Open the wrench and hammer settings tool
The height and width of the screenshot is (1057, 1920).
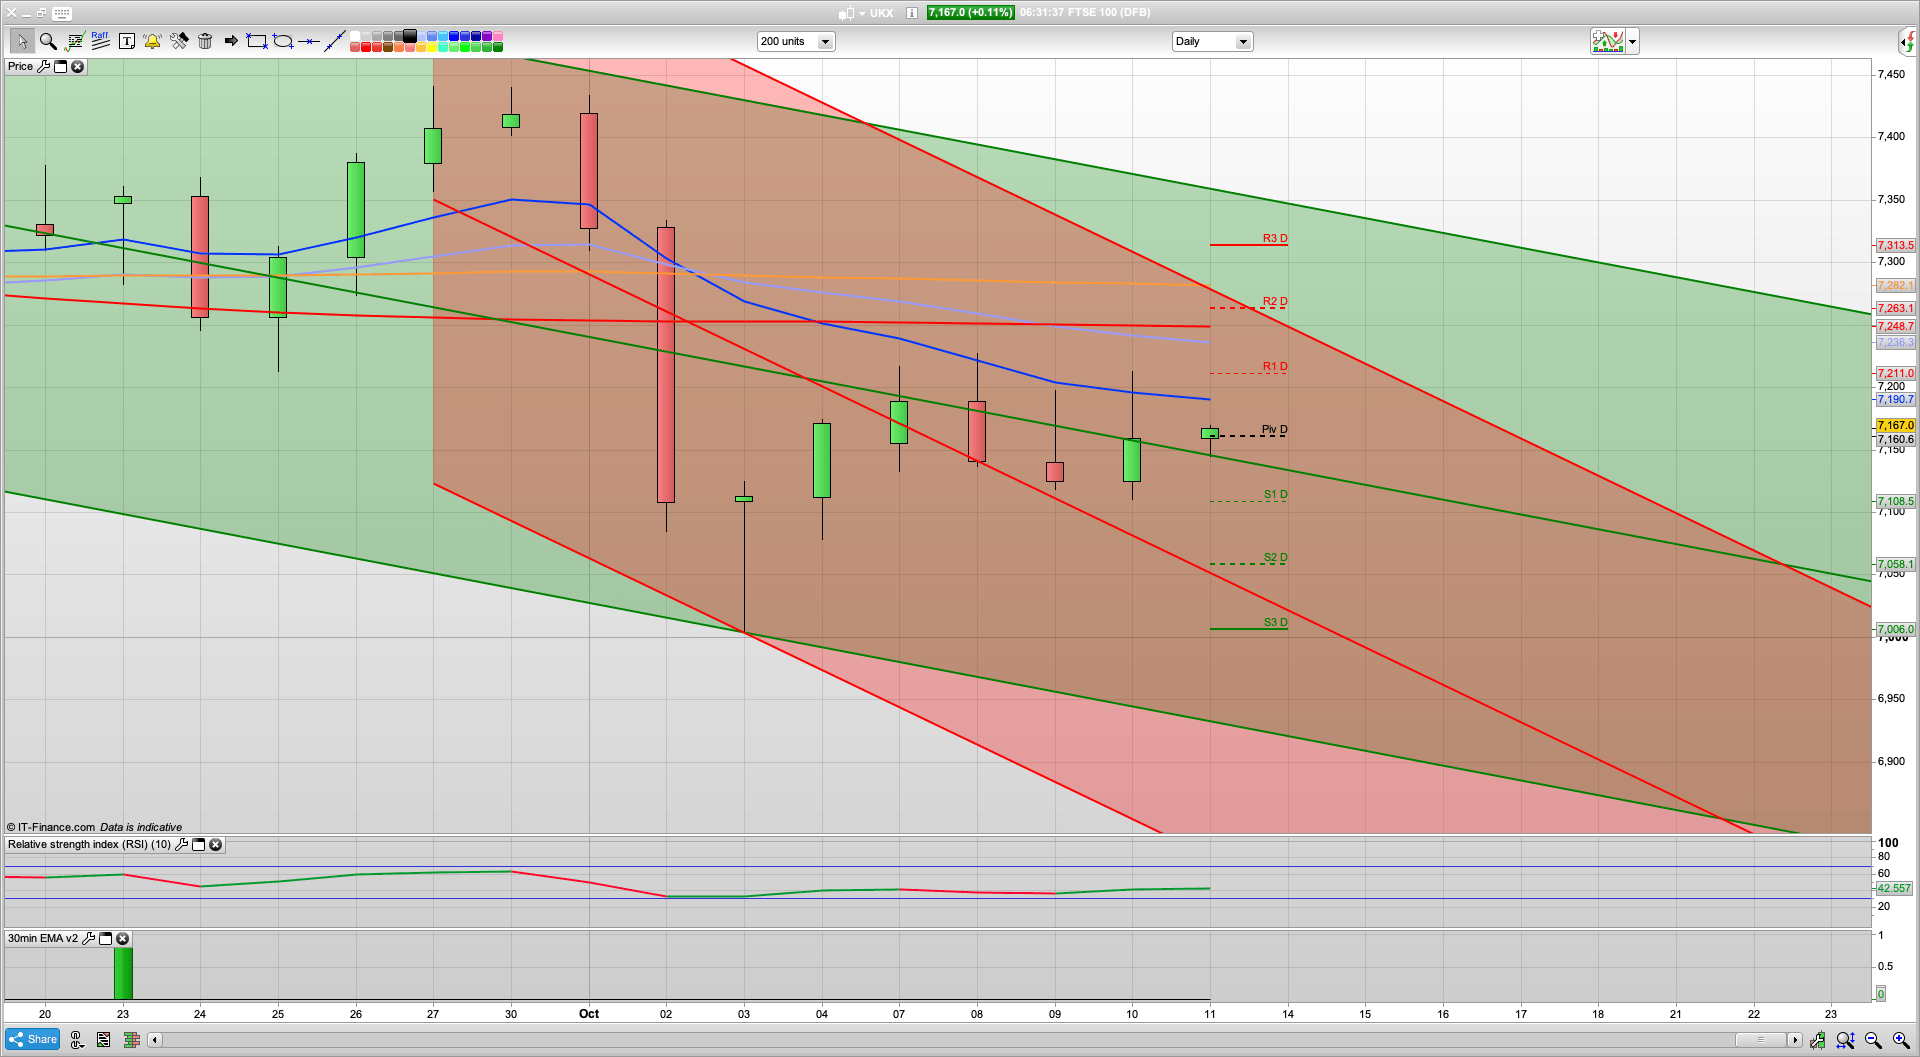click(x=179, y=41)
